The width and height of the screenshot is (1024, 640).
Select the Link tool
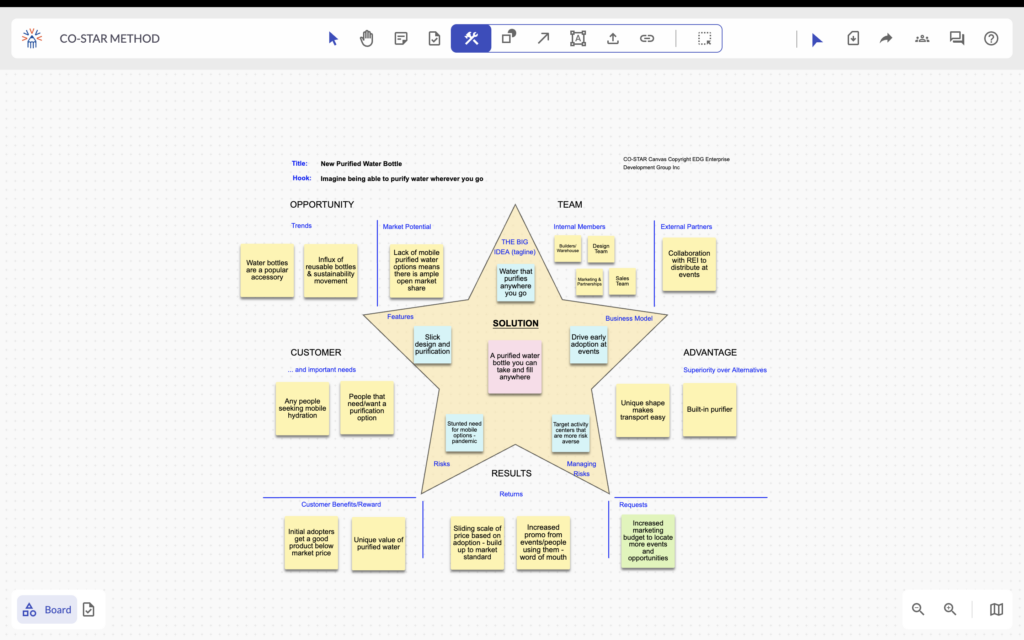pyautogui.click(x=647, y=38)
